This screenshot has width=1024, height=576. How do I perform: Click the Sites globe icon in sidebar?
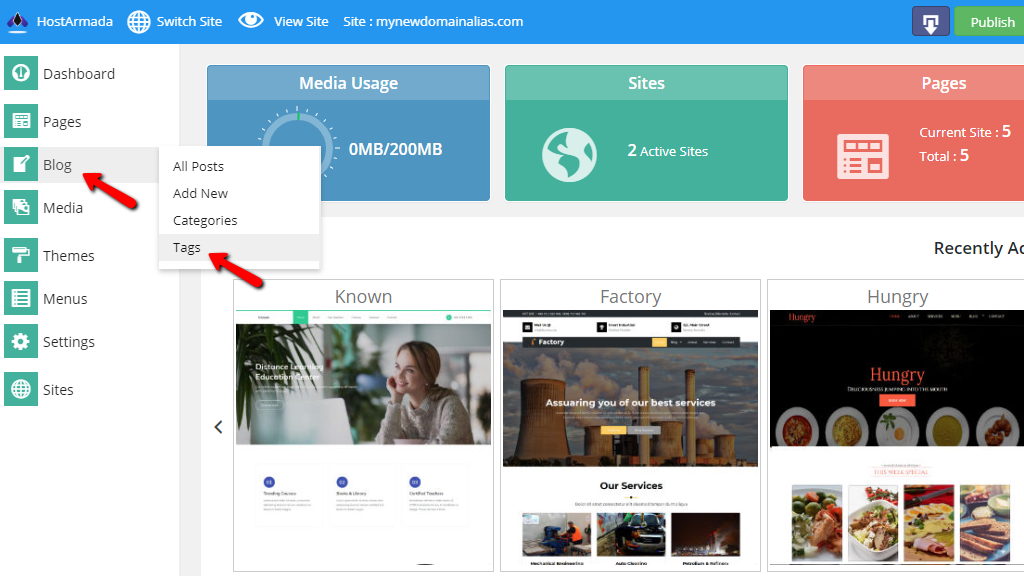tap(21, 389)
